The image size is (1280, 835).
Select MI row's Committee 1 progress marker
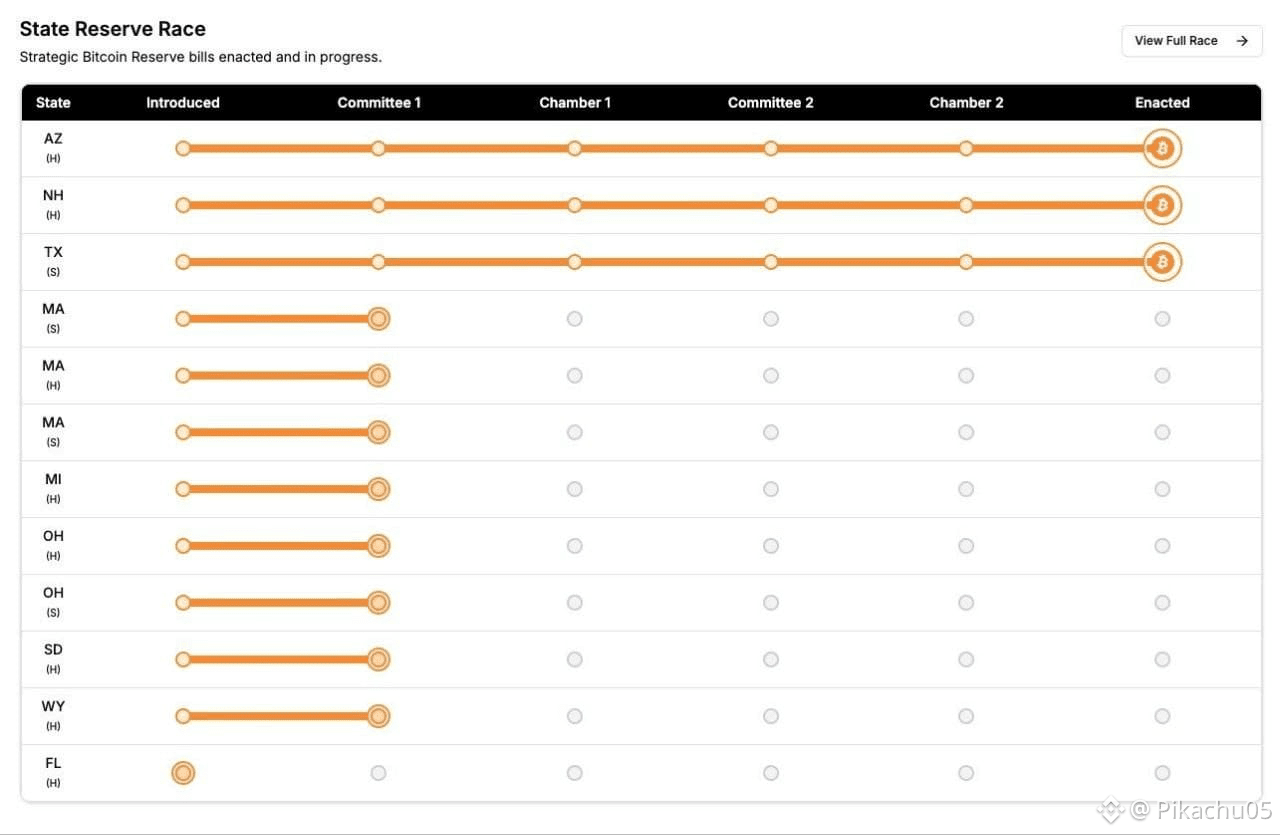[378, 489]
